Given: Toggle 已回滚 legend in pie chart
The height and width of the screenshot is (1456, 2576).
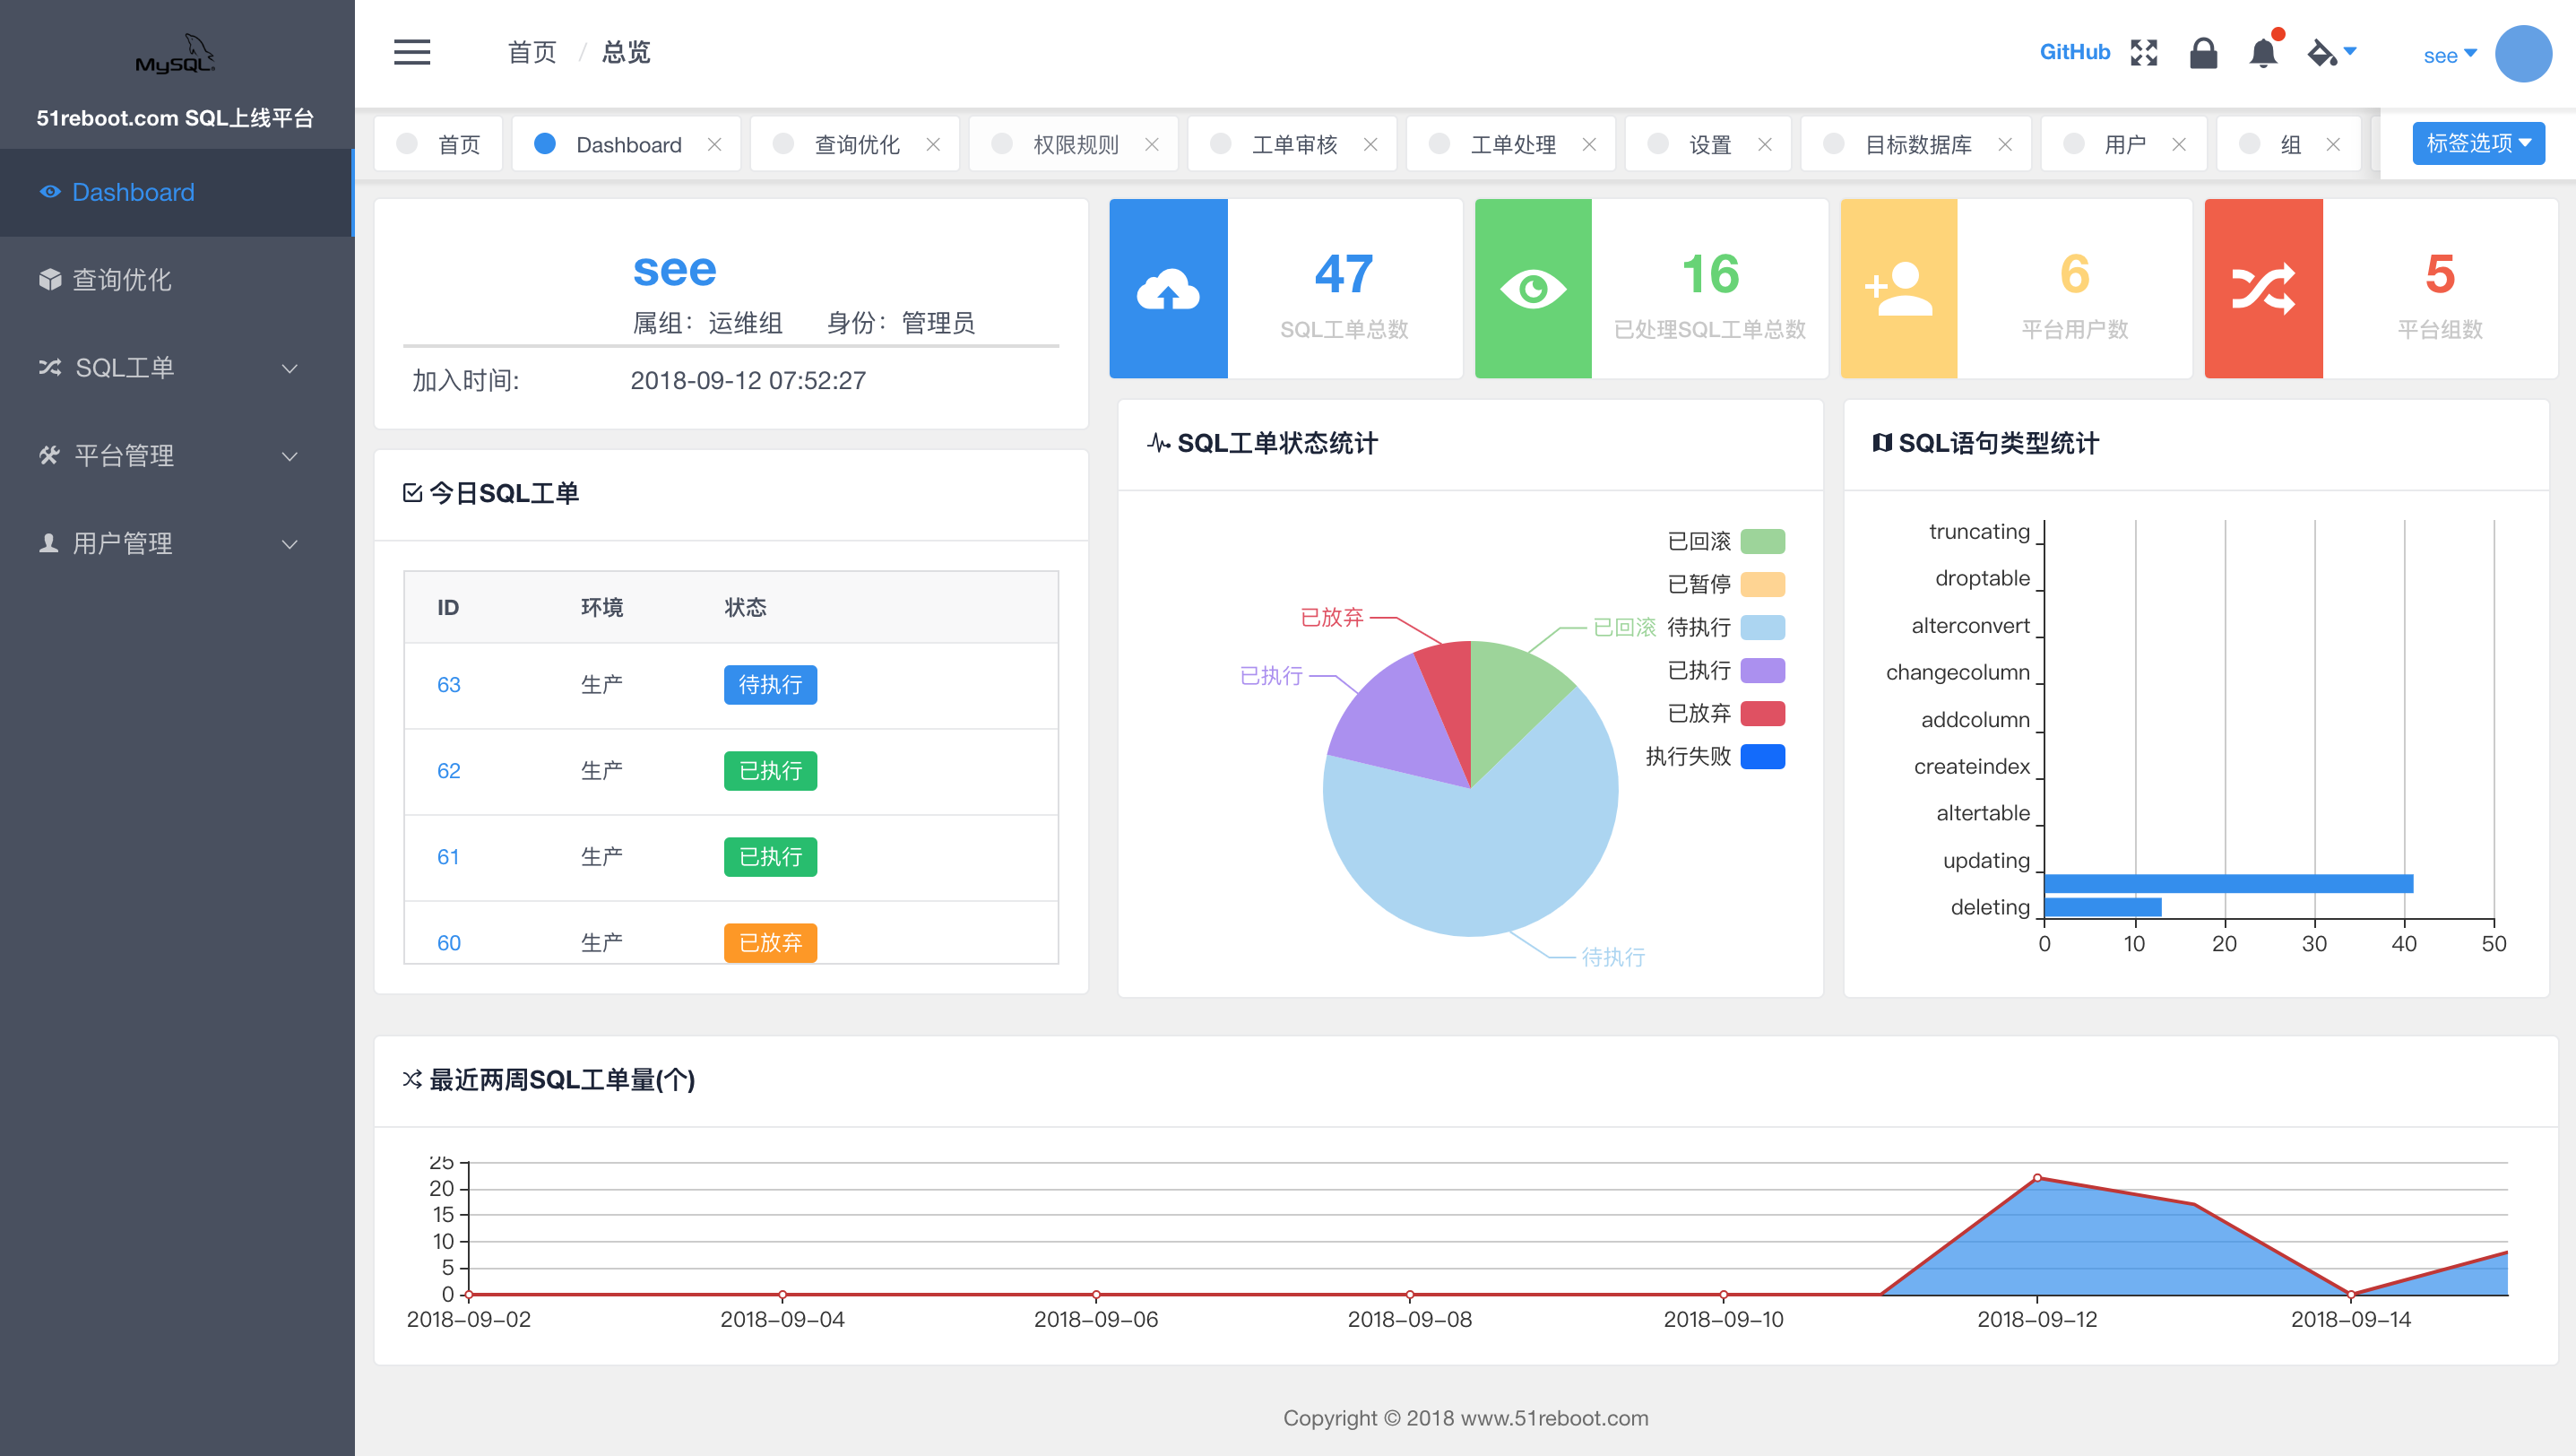Looking at the screenshot, I should click(1726, 541).
